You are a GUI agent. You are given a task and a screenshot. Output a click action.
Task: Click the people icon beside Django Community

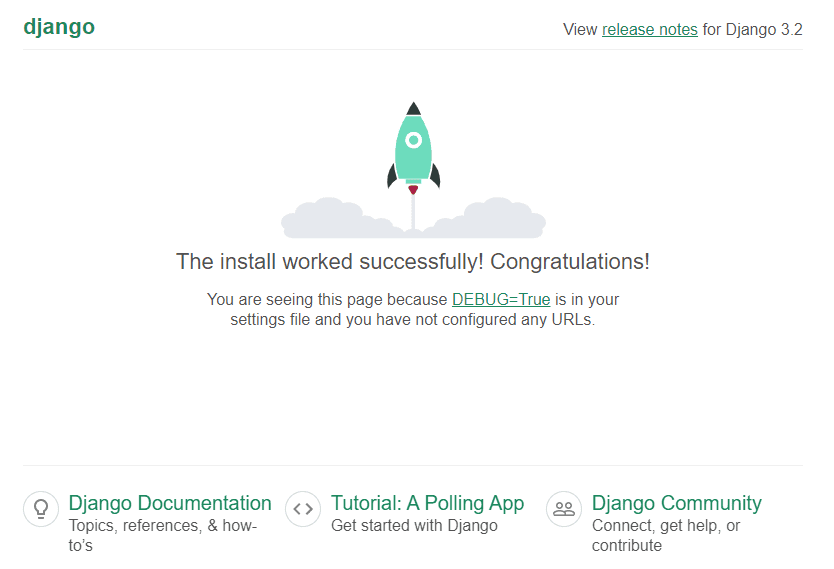coord(564,509)
